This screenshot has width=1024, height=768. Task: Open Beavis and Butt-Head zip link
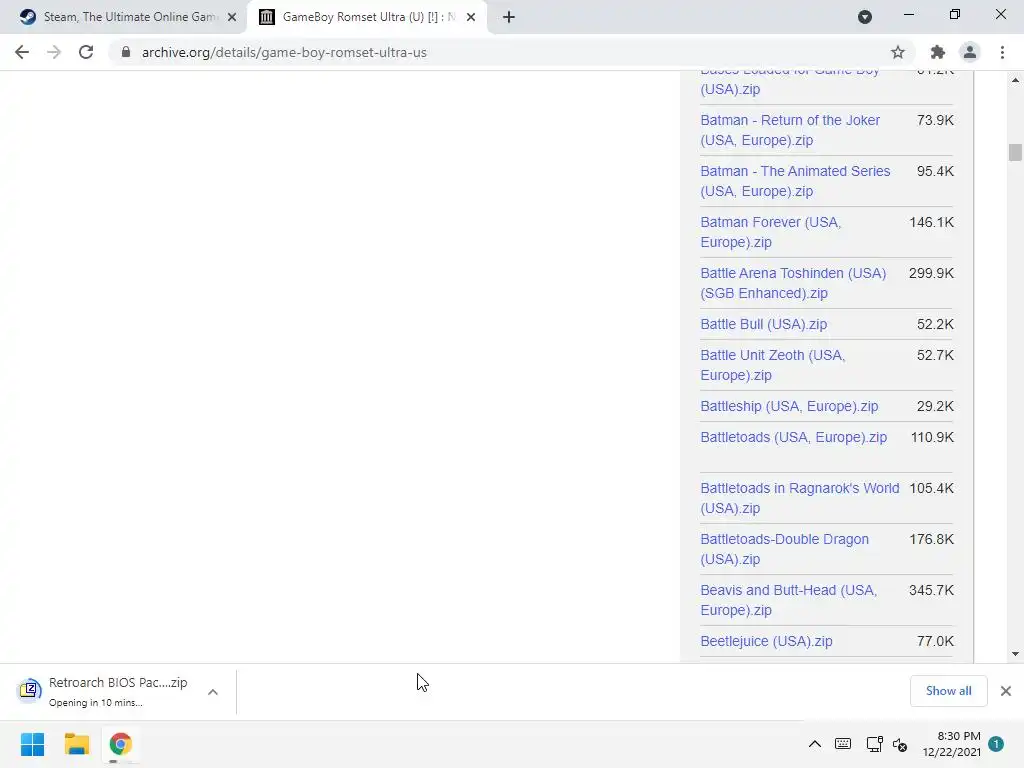pyautogui.click(x=788, y=600)
